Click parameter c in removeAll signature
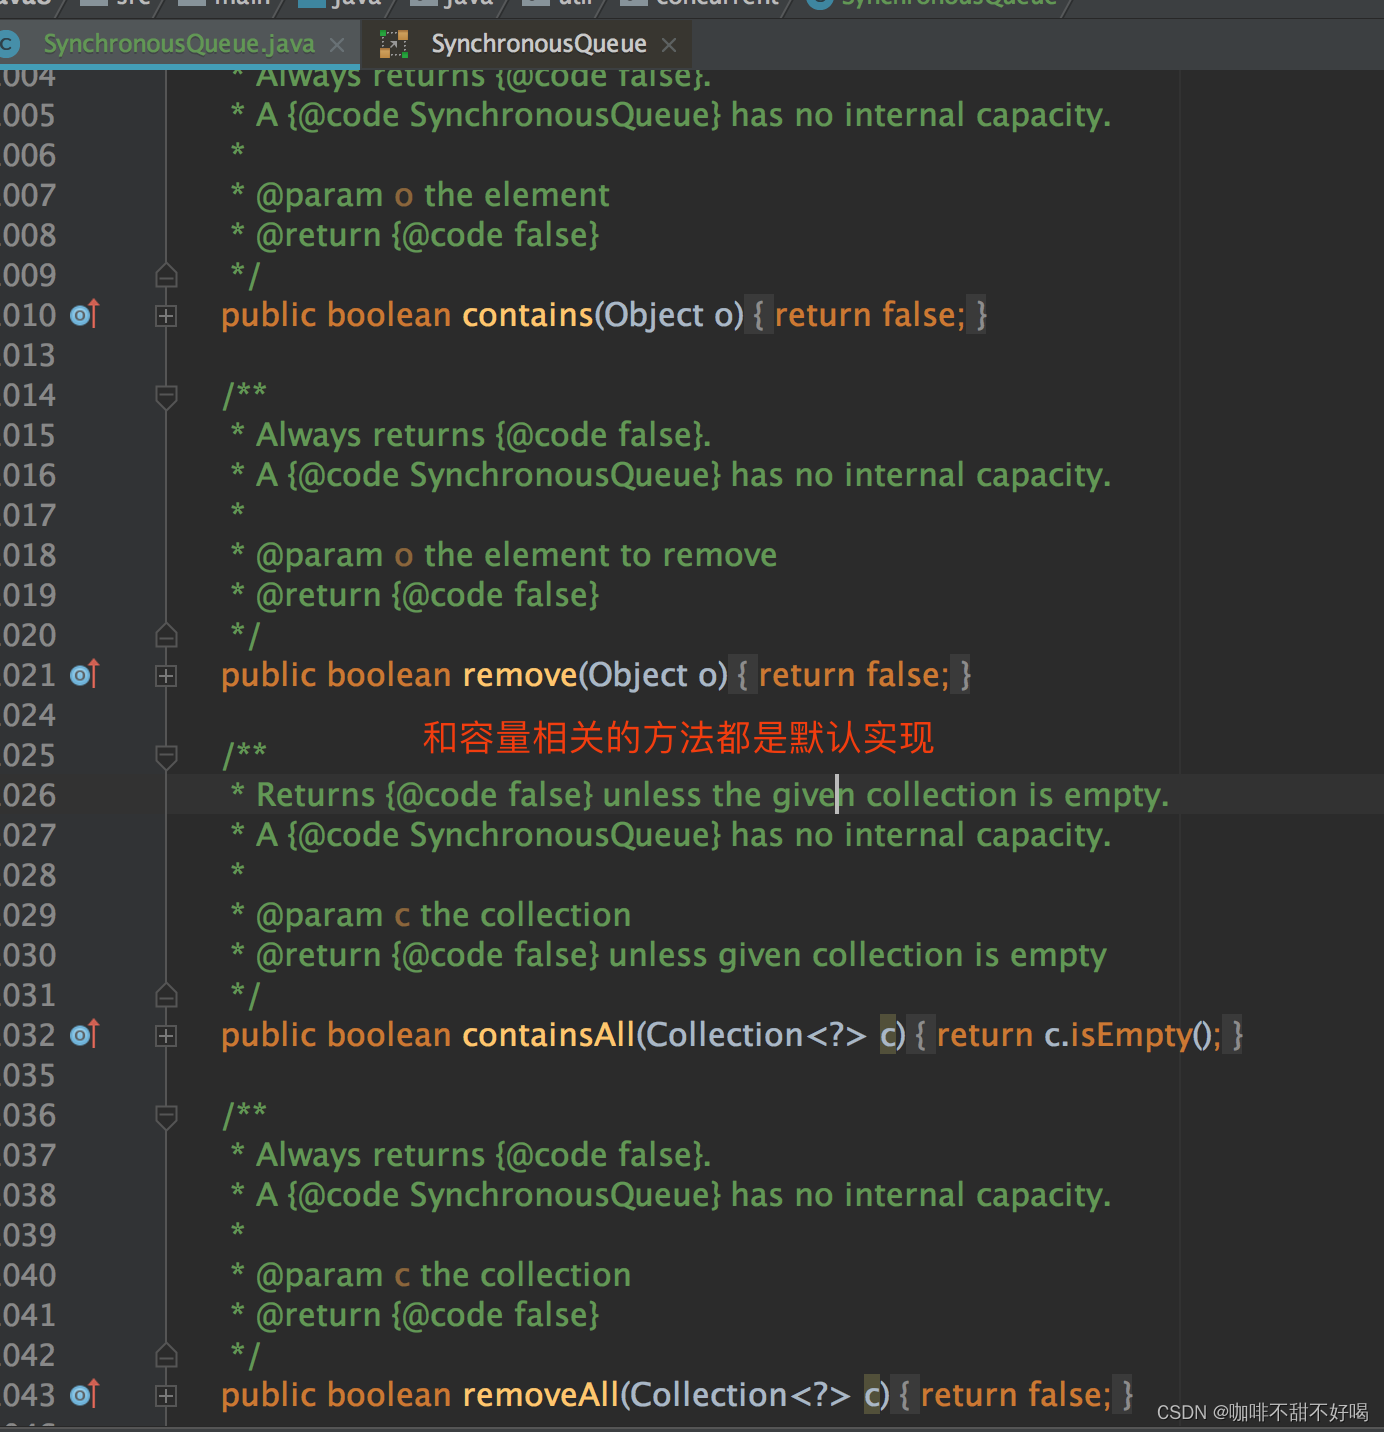The height and width of the screenshot is (1432, 1384). [x=871, y=1395]
